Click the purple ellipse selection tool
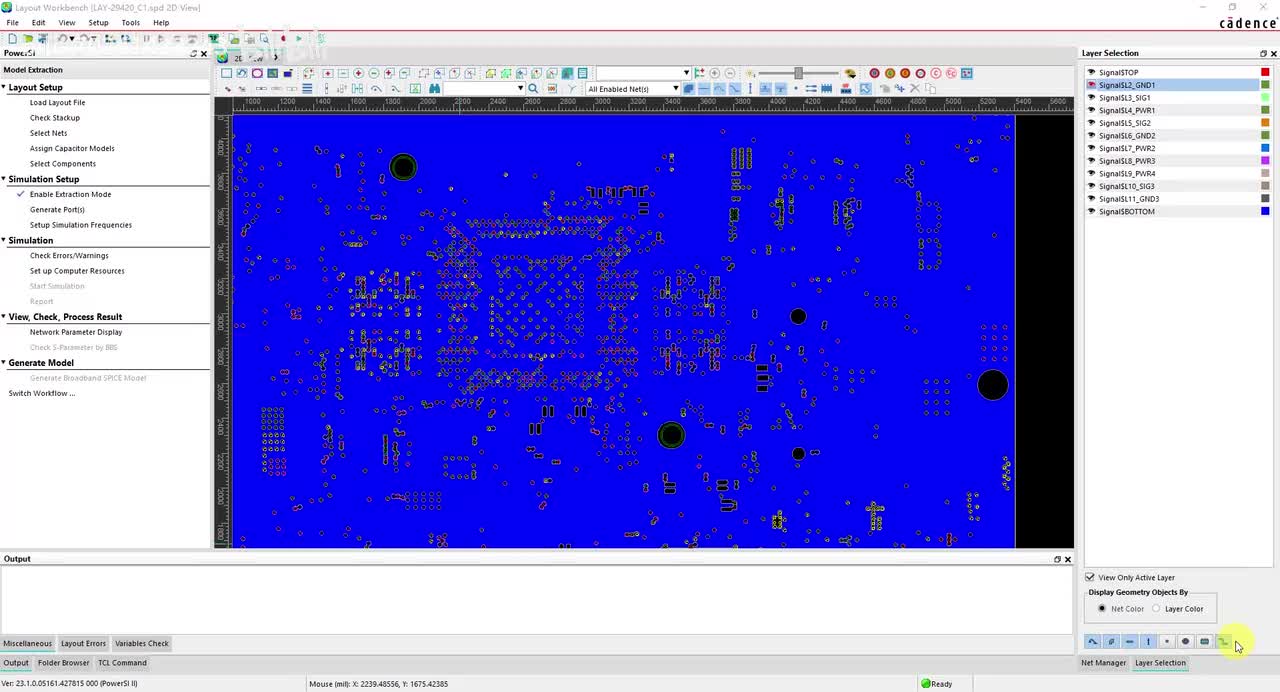Viewport: 1280px width, 692px height. [x=257, y=73]
